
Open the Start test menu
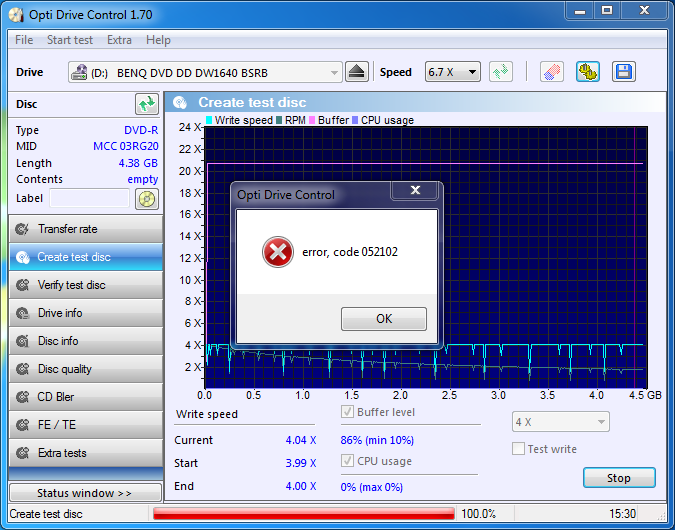pyautogui.click(x=70, y=40)
